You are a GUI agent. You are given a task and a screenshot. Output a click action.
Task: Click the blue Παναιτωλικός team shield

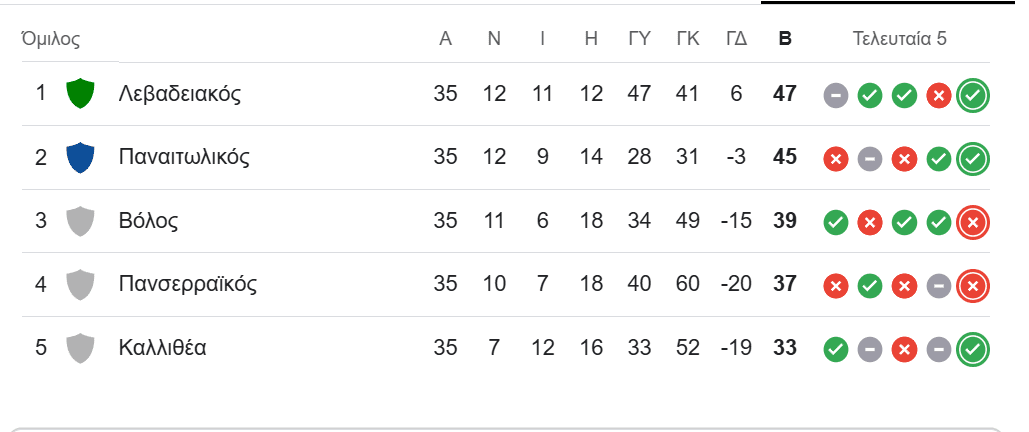coord(80,158)
